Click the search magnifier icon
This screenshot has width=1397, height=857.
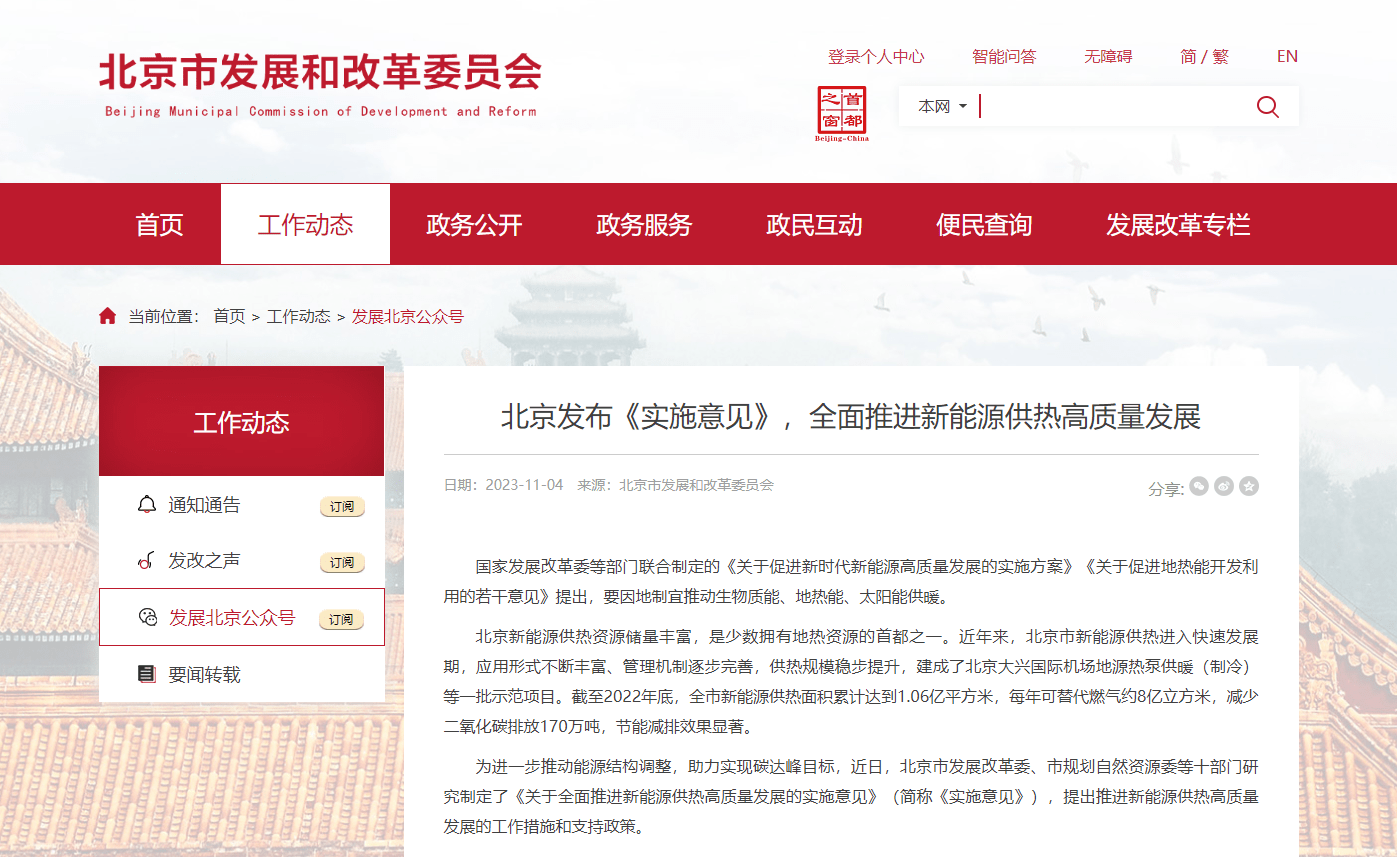(x=1267, y=107)
